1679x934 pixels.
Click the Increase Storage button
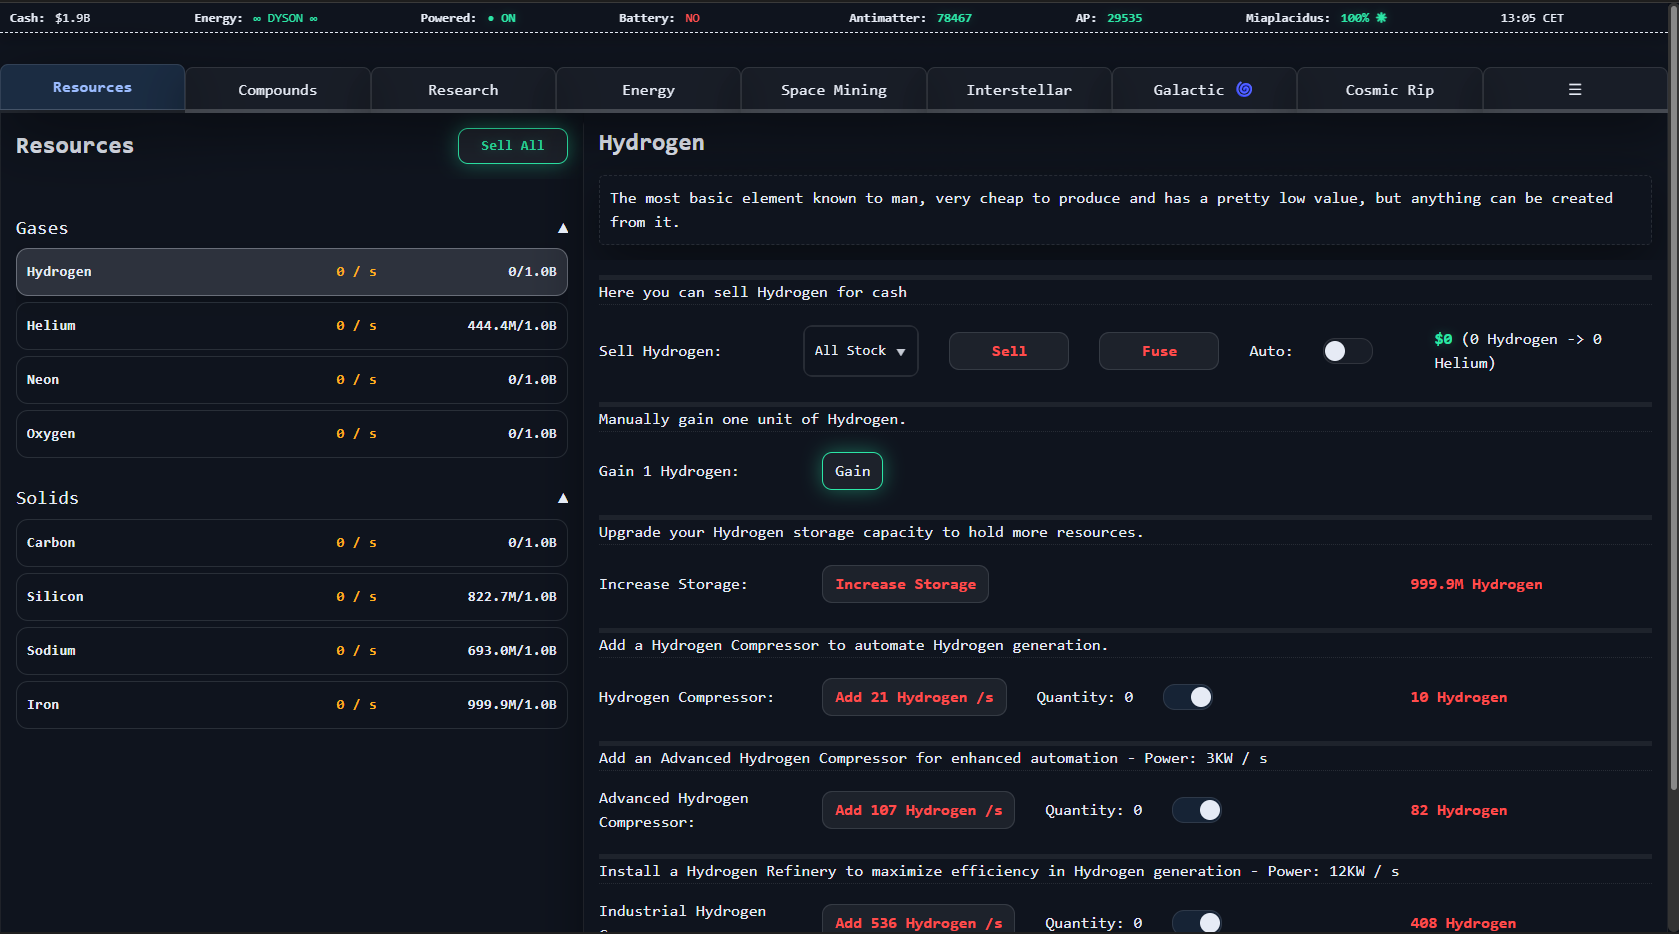pos(905,584)
